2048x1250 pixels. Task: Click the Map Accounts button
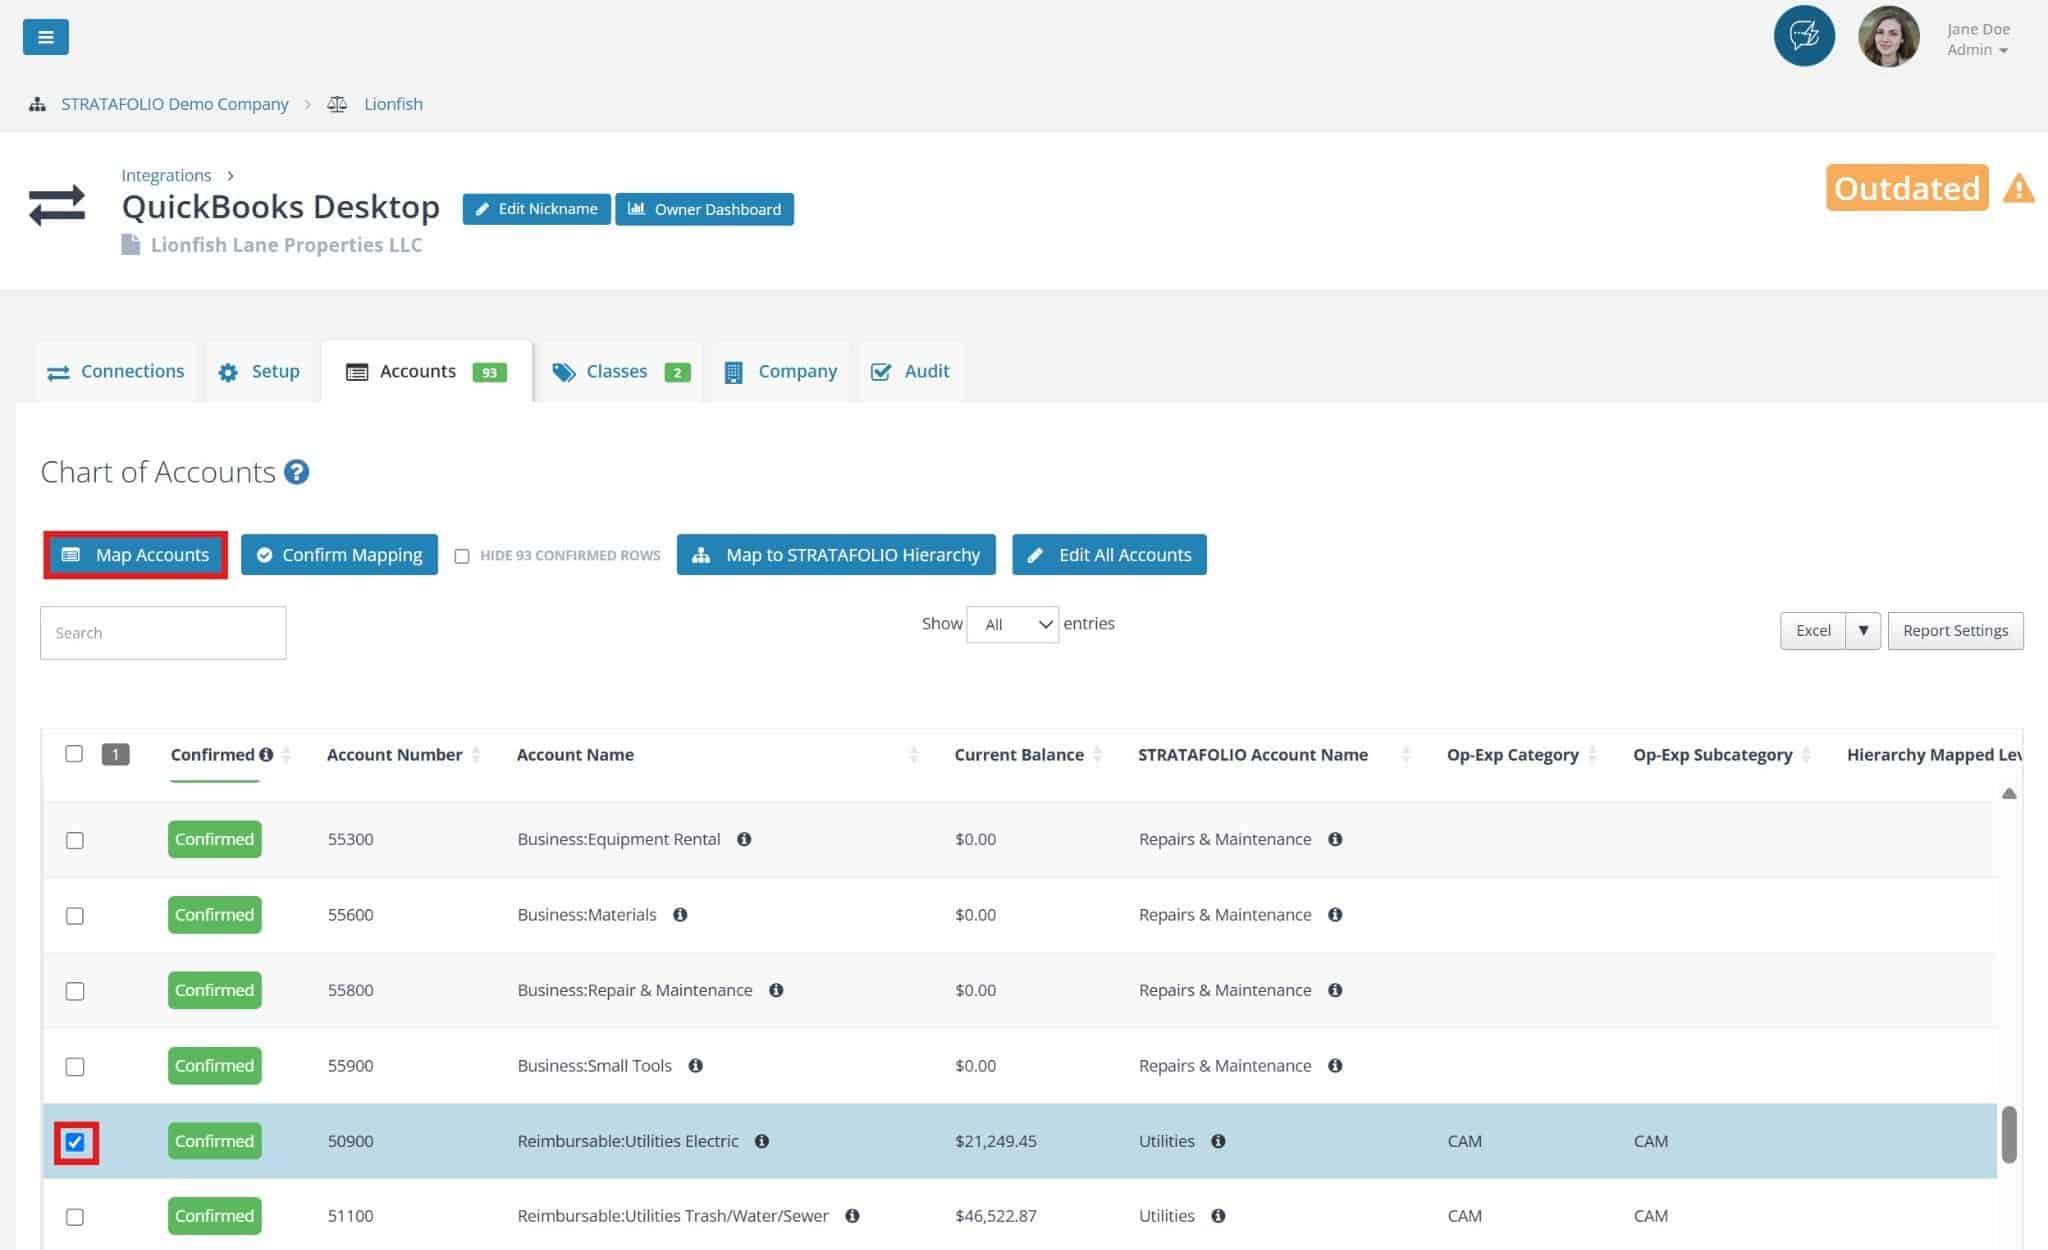tap(135, 555)
